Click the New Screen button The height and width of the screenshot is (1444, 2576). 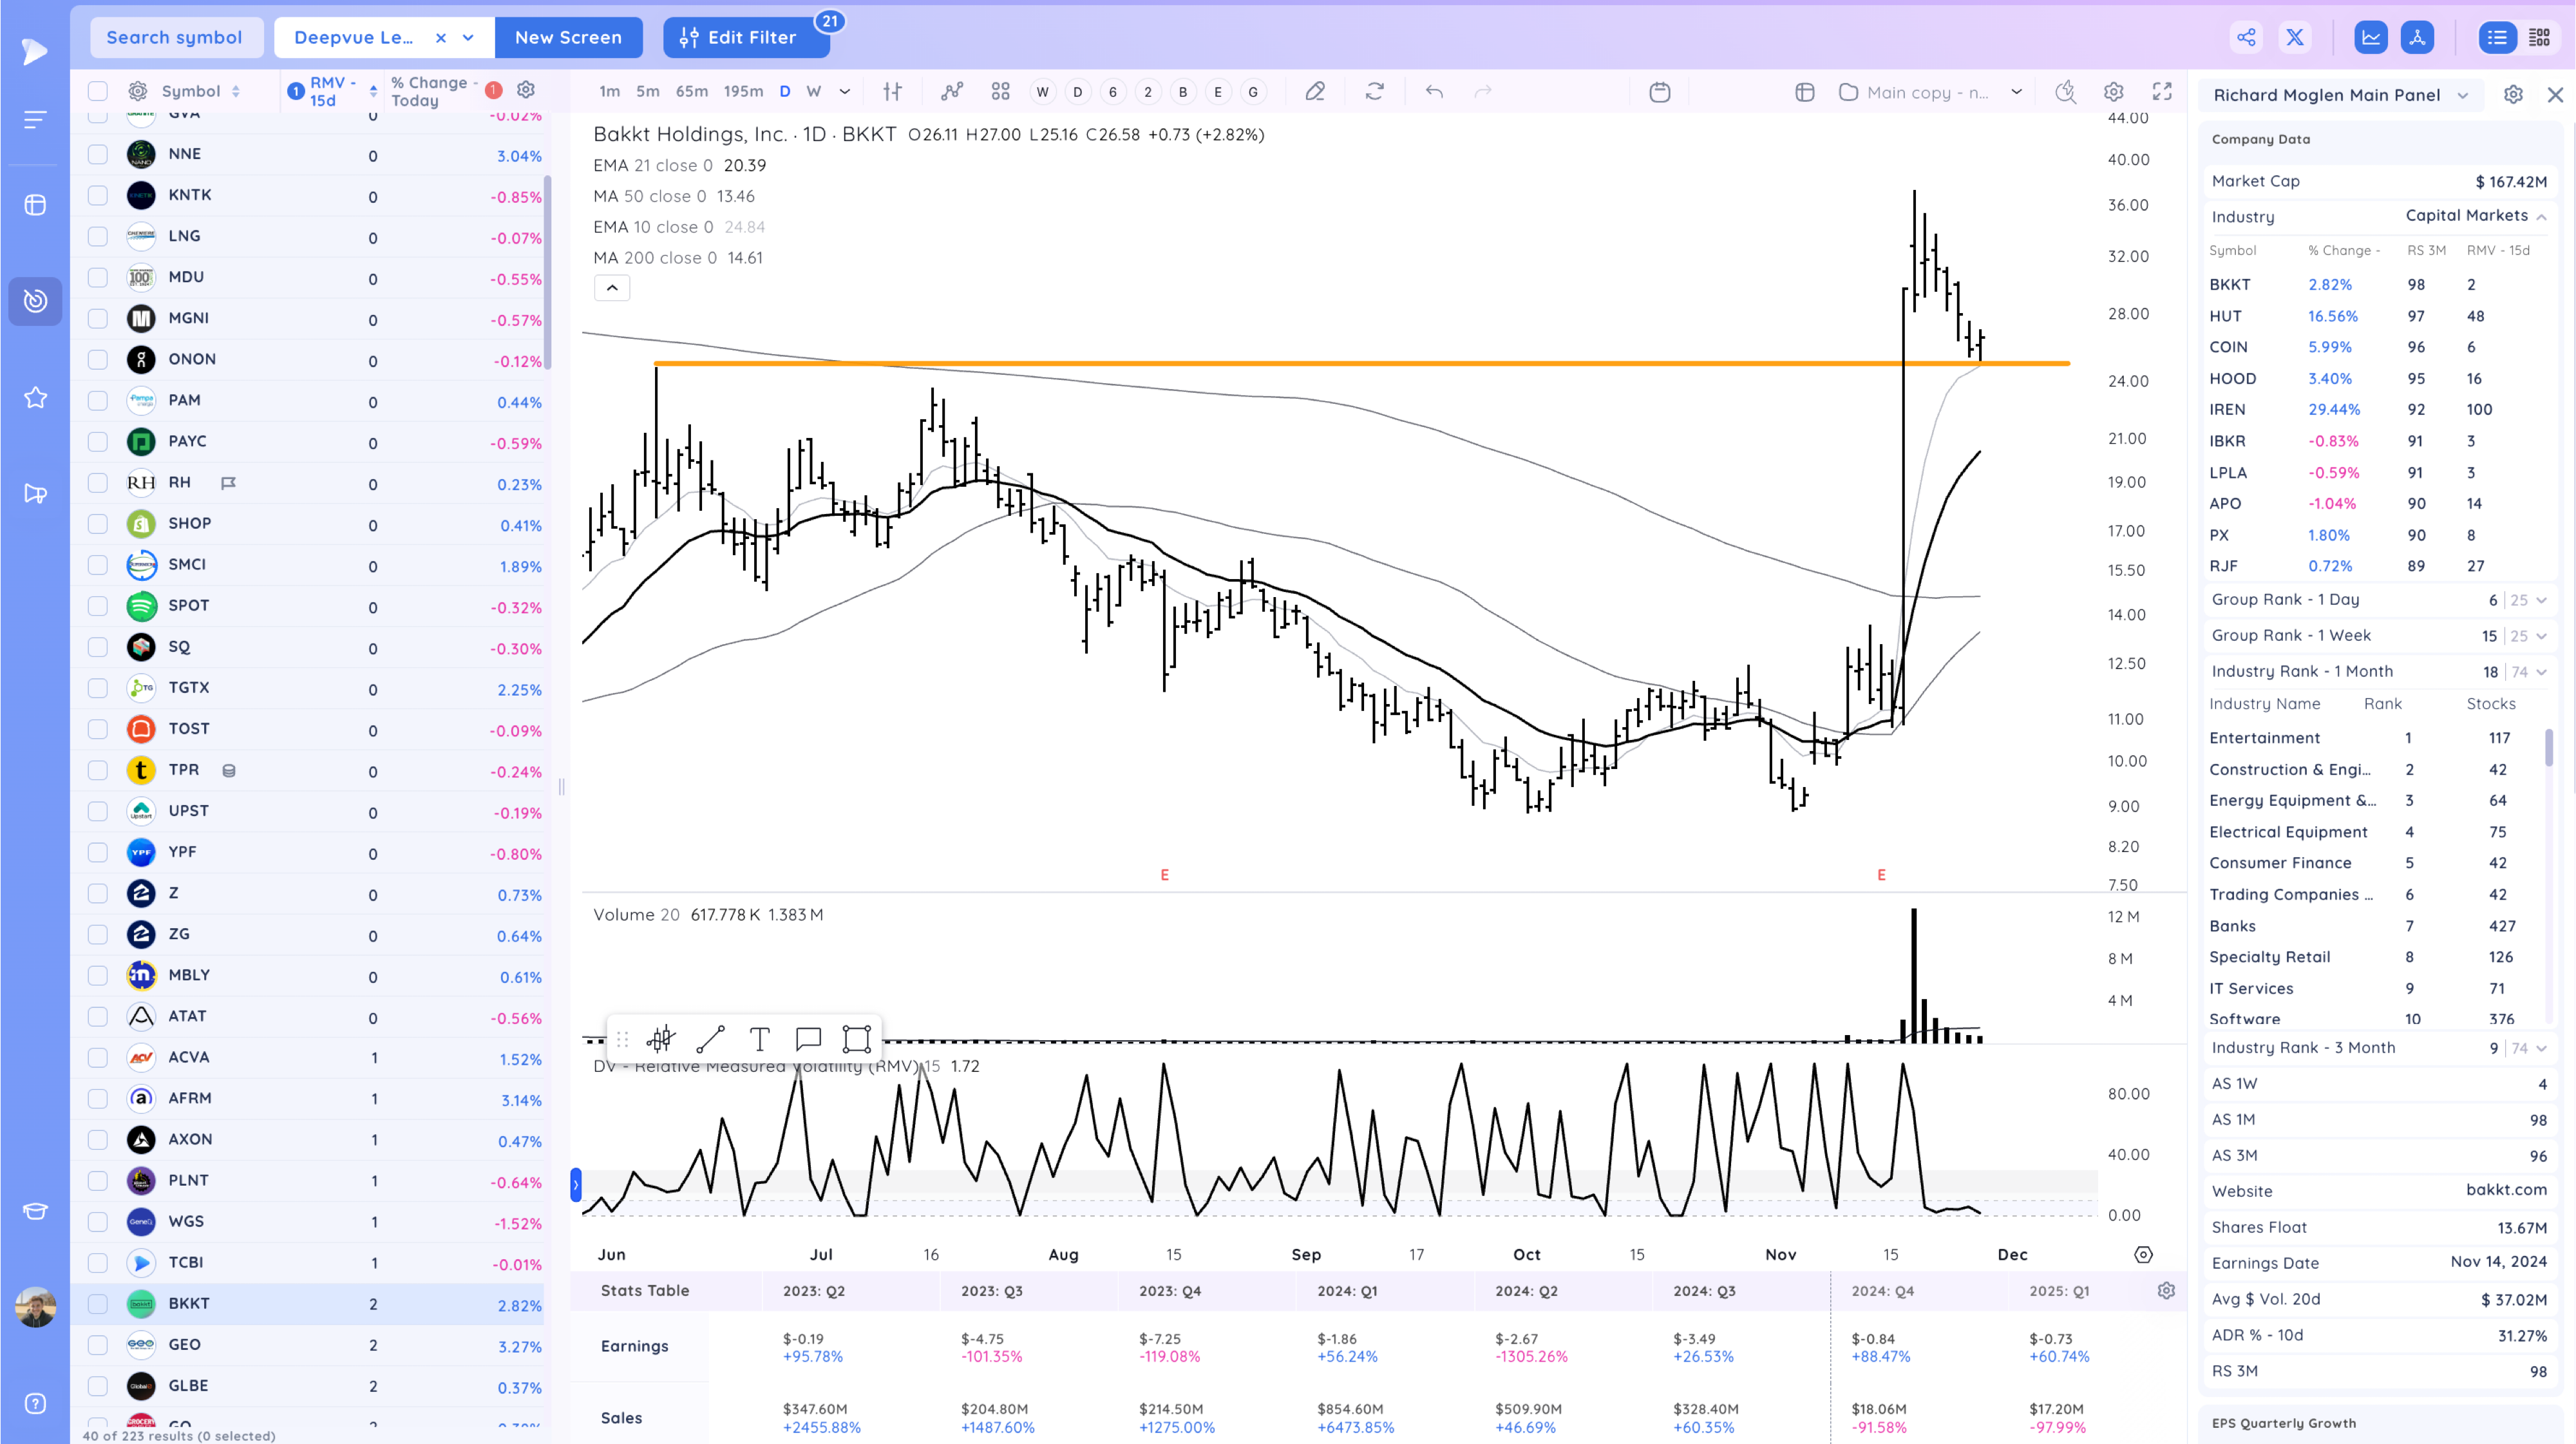point(568,38)
